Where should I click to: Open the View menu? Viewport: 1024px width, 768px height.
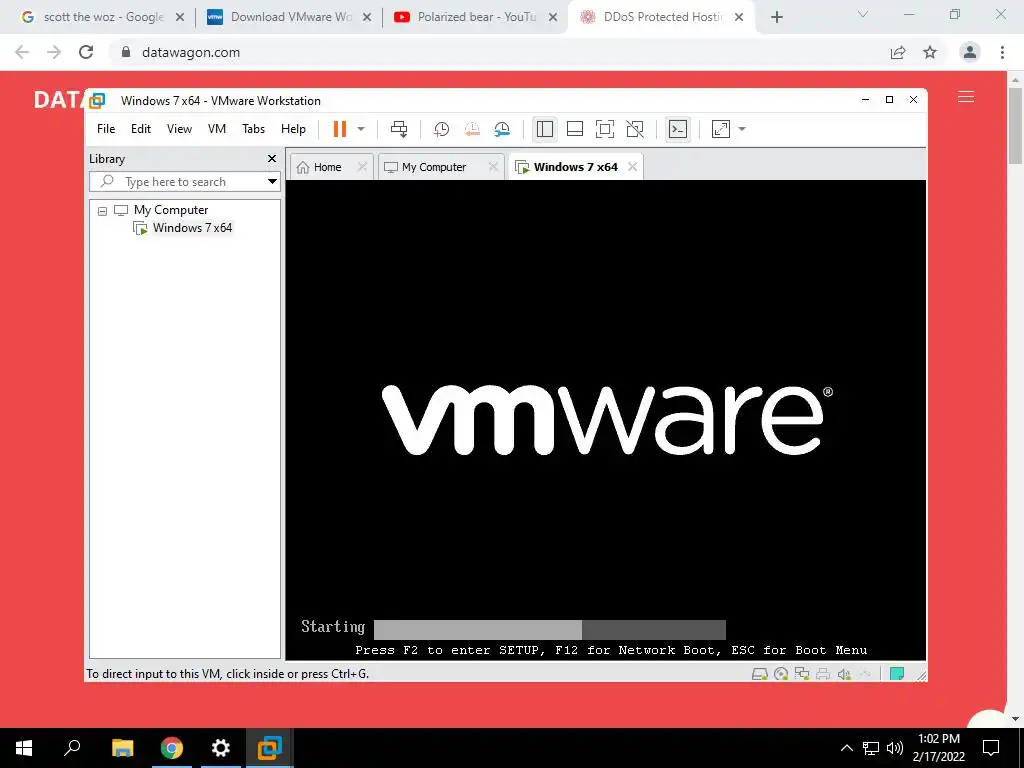[x=179, y=129]
